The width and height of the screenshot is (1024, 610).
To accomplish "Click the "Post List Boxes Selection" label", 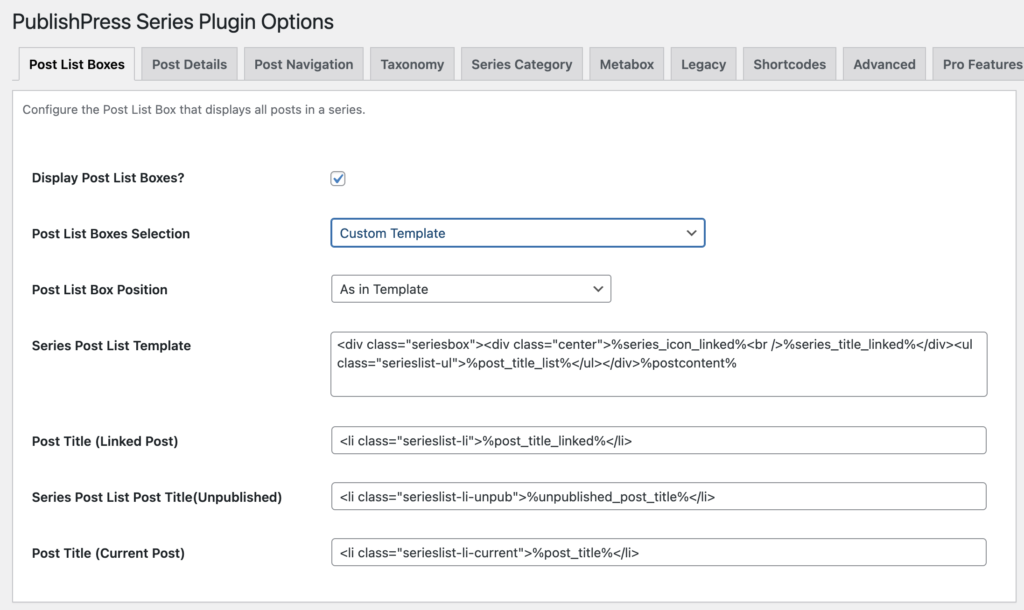I will (x=111, y=234).
